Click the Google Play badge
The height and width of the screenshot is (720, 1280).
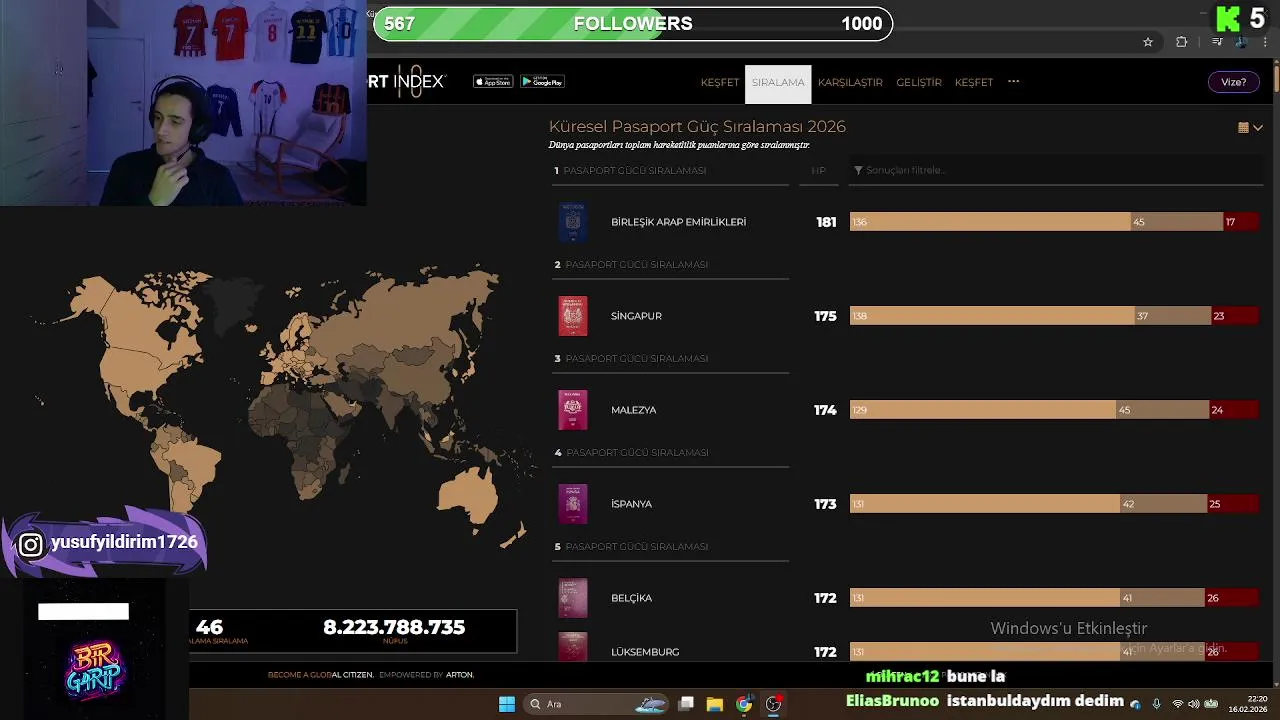(542, 82)
